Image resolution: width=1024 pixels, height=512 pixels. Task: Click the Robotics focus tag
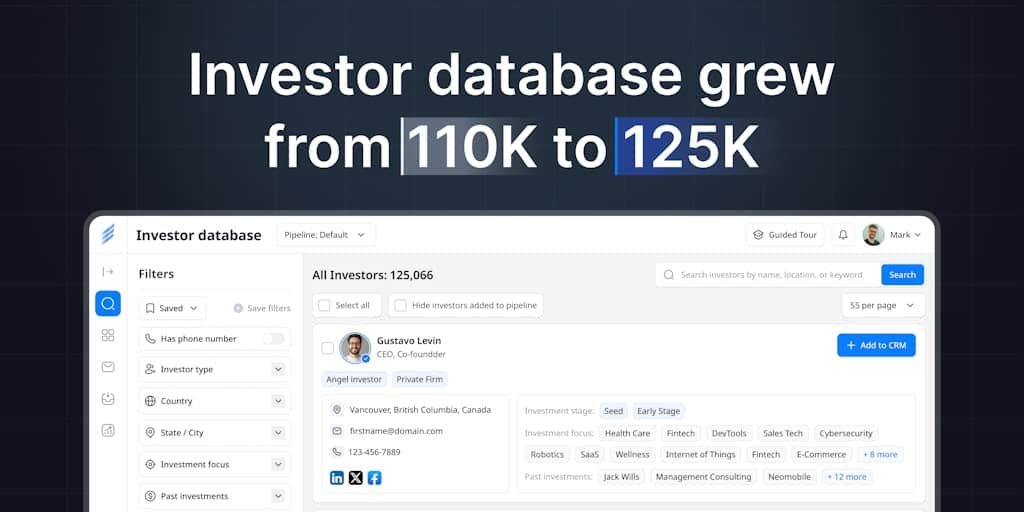(547, 455)
